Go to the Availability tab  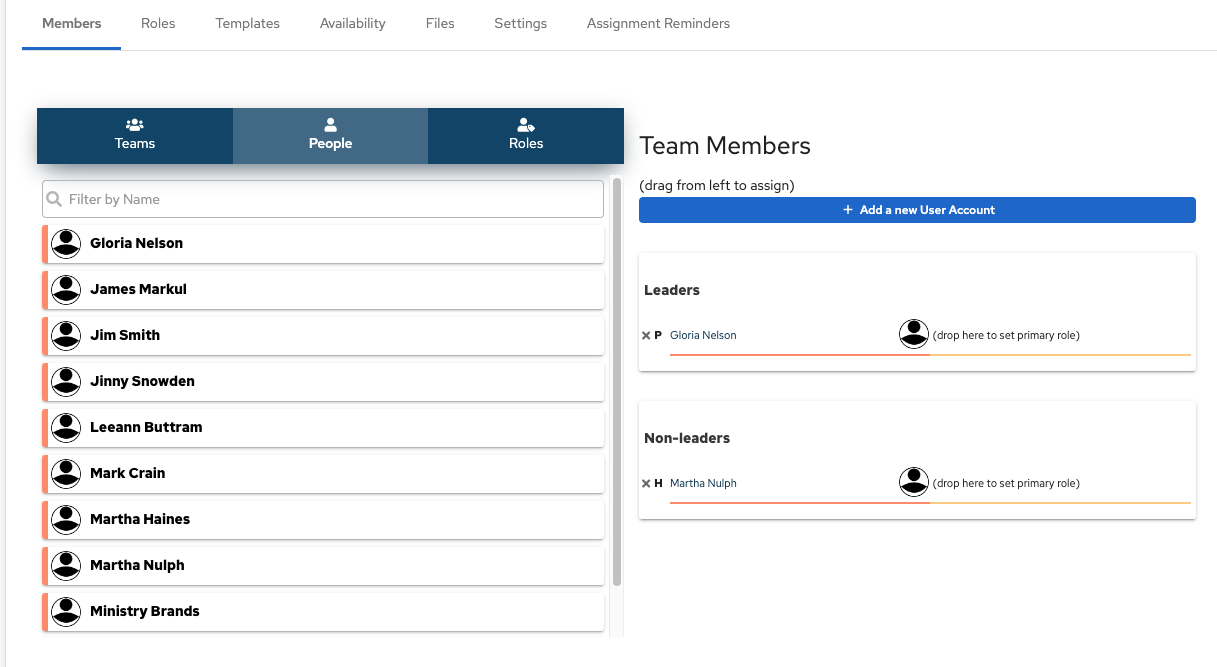[x=352, y=23]
